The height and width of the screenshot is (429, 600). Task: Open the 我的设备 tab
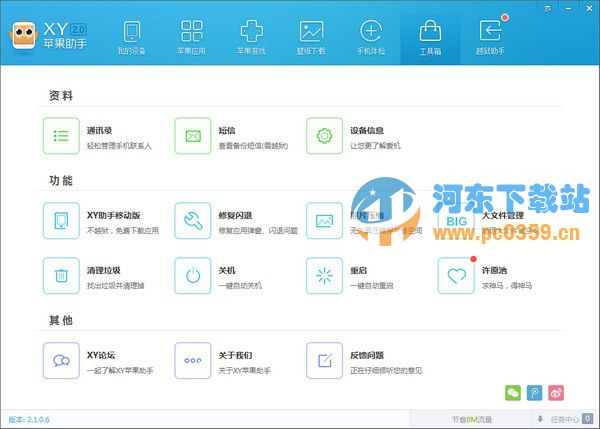[x=131, y=38]
